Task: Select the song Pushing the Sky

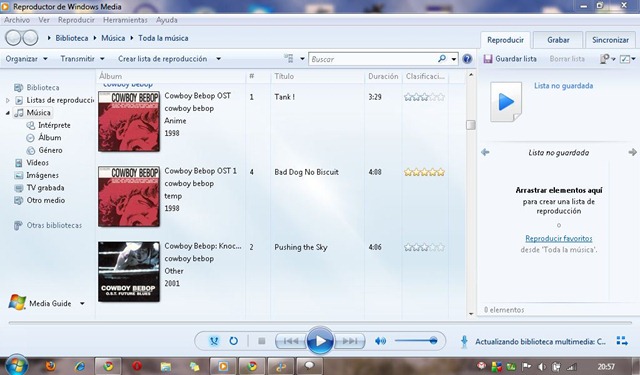Action: (x=301, y=247)
